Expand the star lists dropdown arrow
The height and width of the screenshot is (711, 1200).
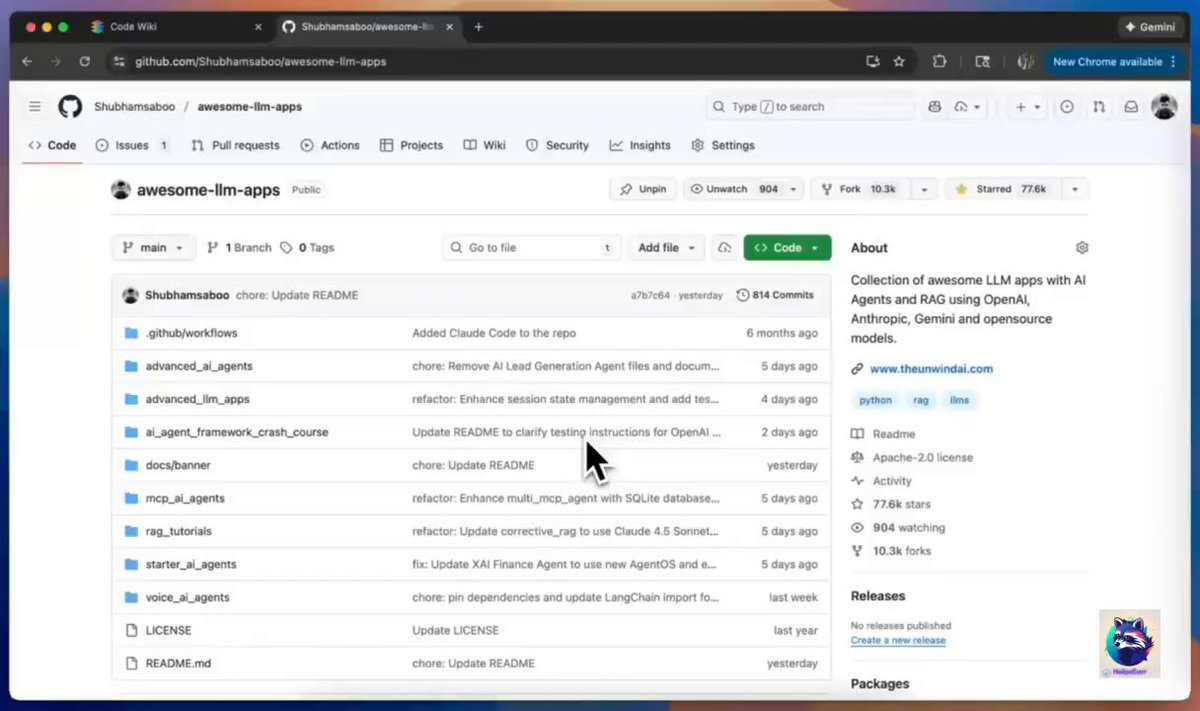pos(1075,189)
